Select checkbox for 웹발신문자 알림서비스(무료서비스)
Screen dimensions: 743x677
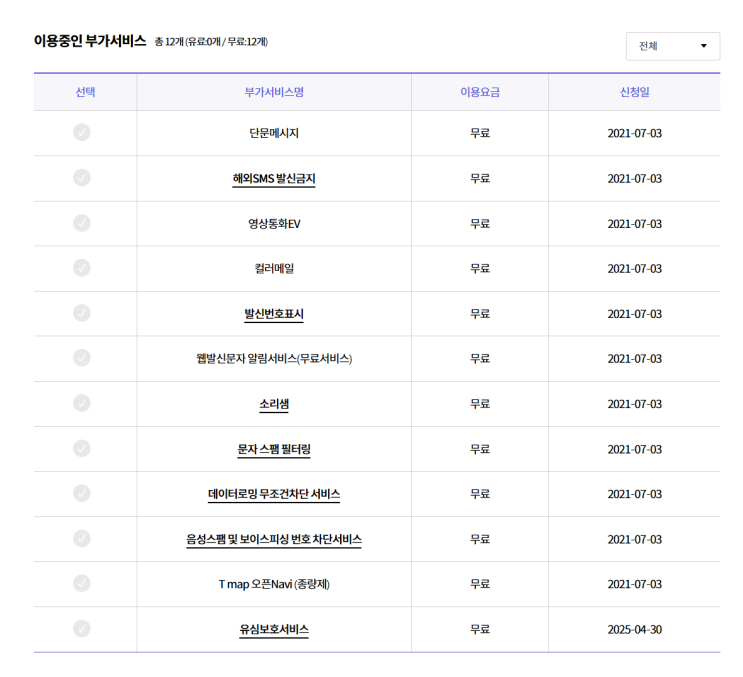pyautogui.click(x=82, y=358)
